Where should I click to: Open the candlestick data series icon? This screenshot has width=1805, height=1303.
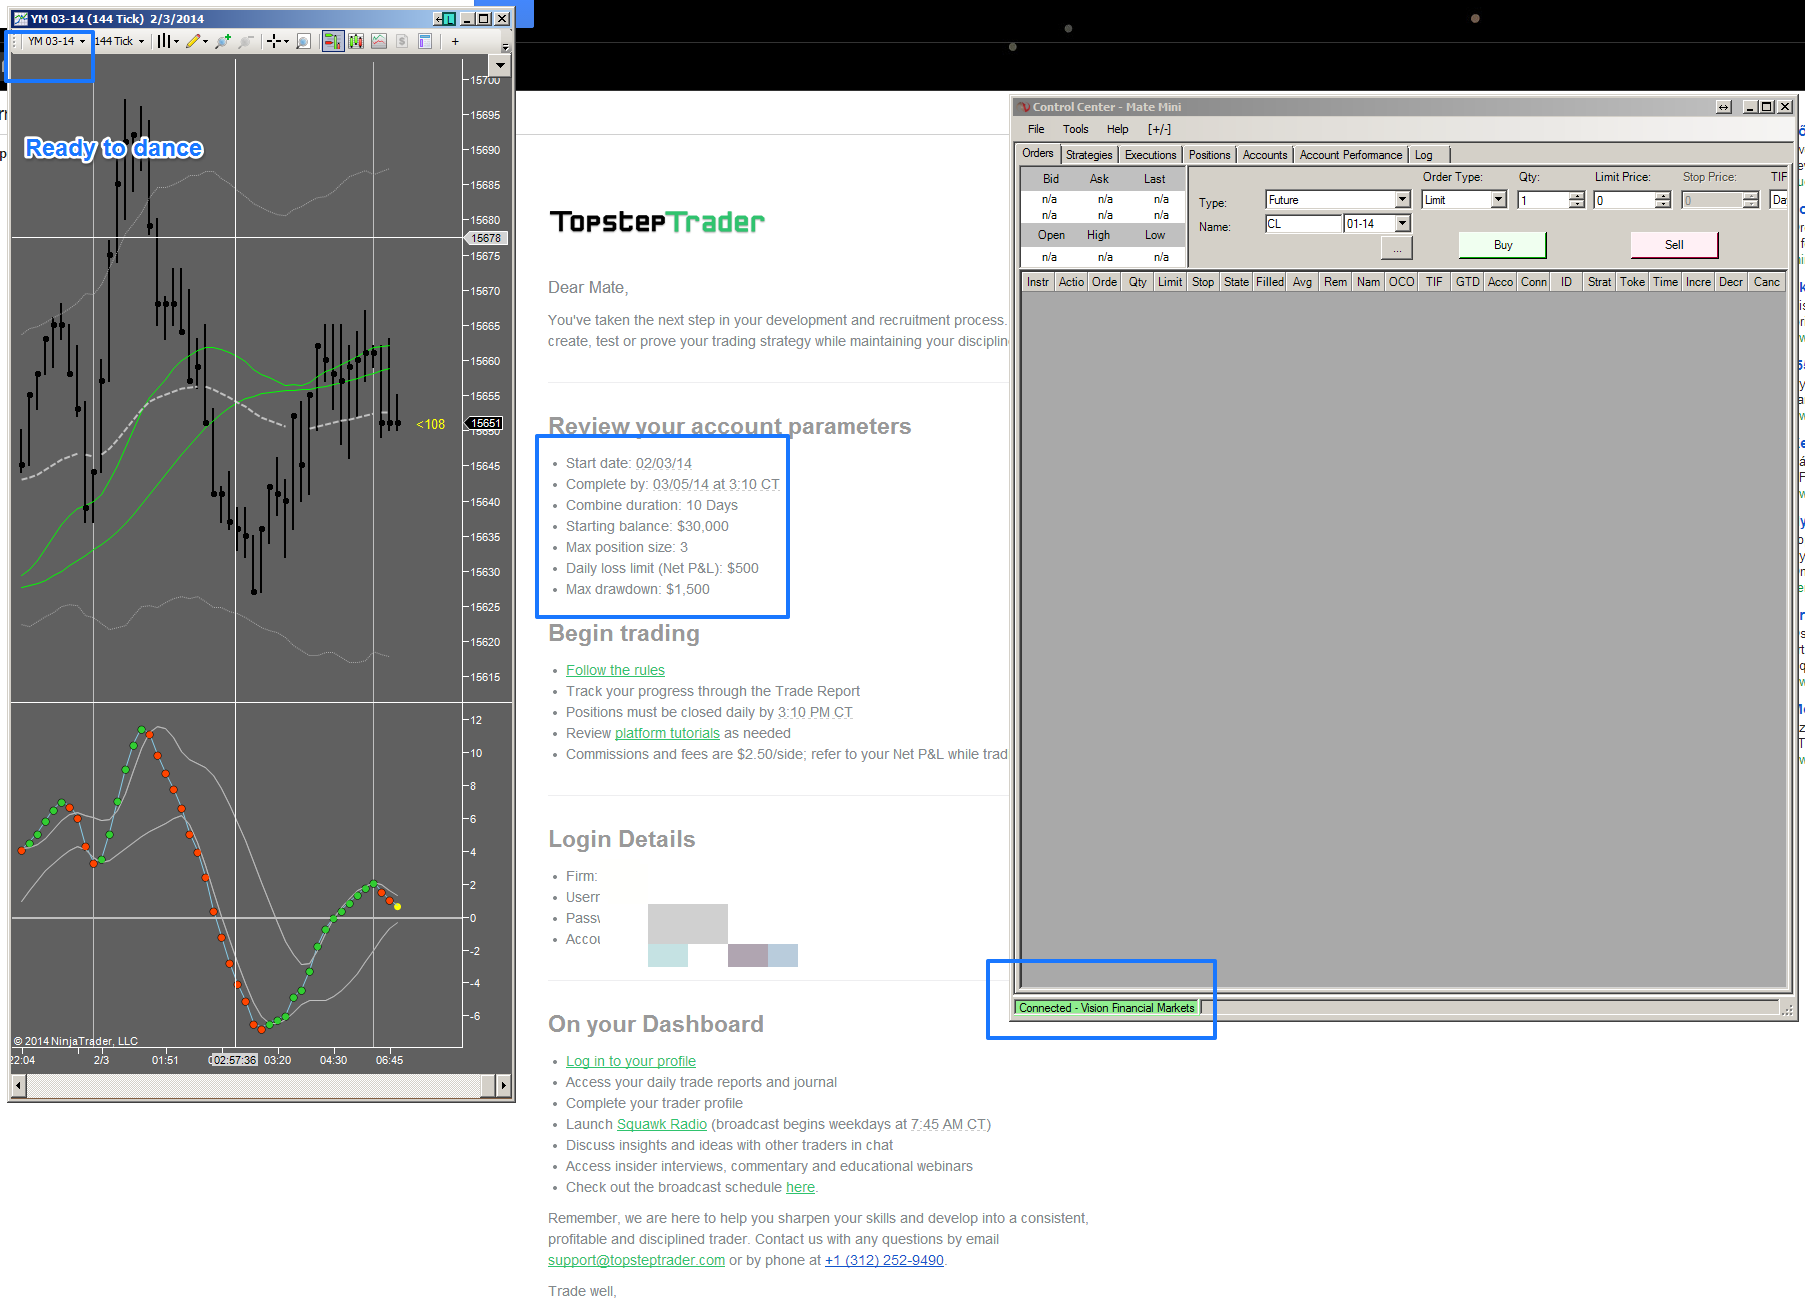pyautogui.click(x=355, y=41)
